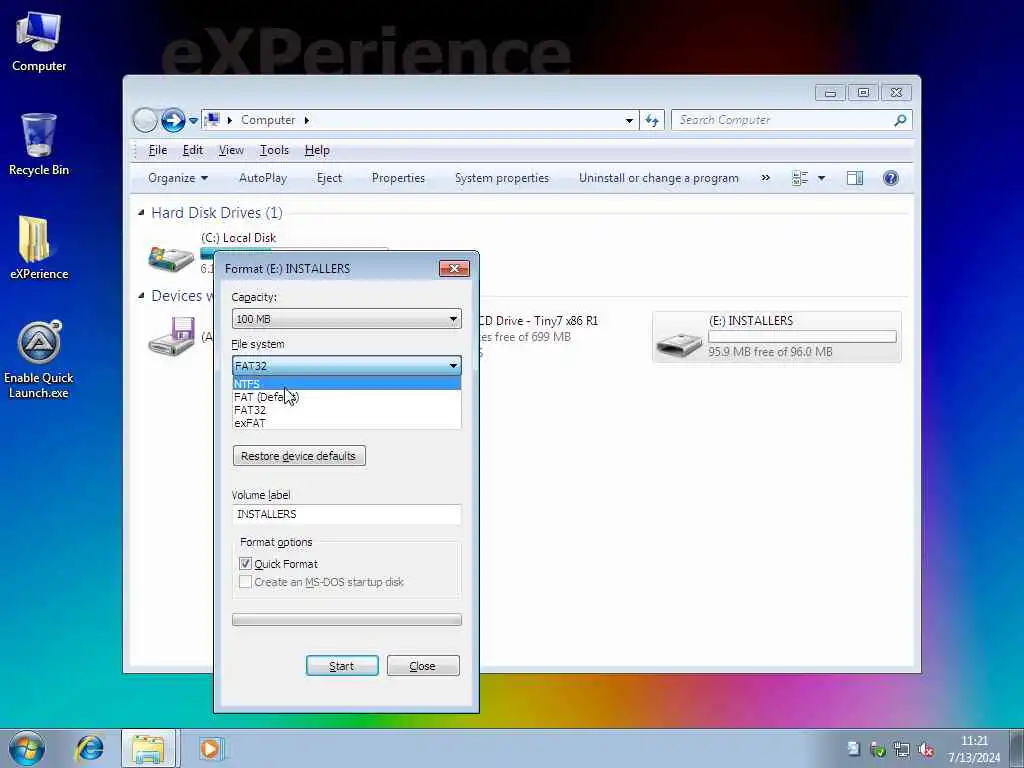
Task: Click AutoPlay in the toolbar
Action: [263, 178]
